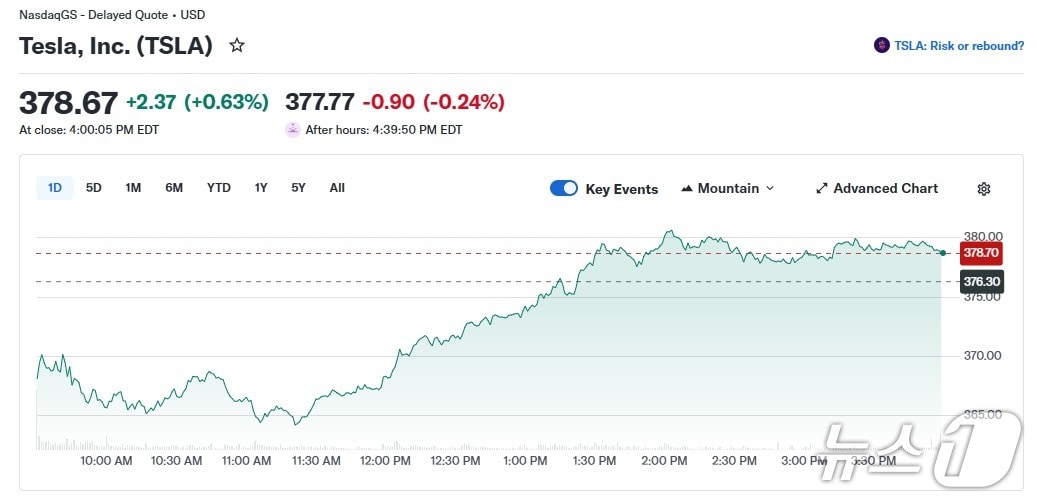Select the All time range
The height and width of the screenshot is (503, 1037).
click(337, 188)
